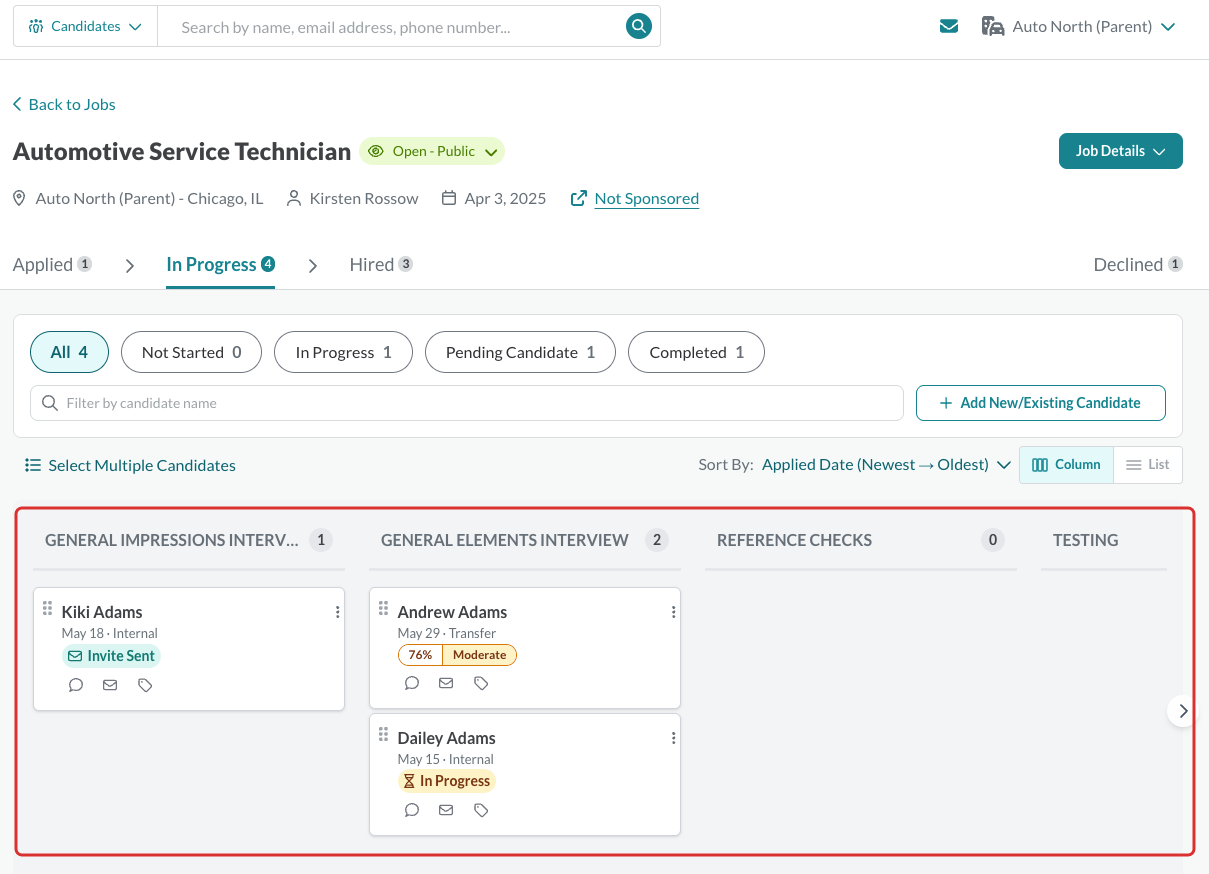Click Add New/Existing Candidate button
The image size is (1209, 874).
pyautogui.click(x=1041, y=403)
